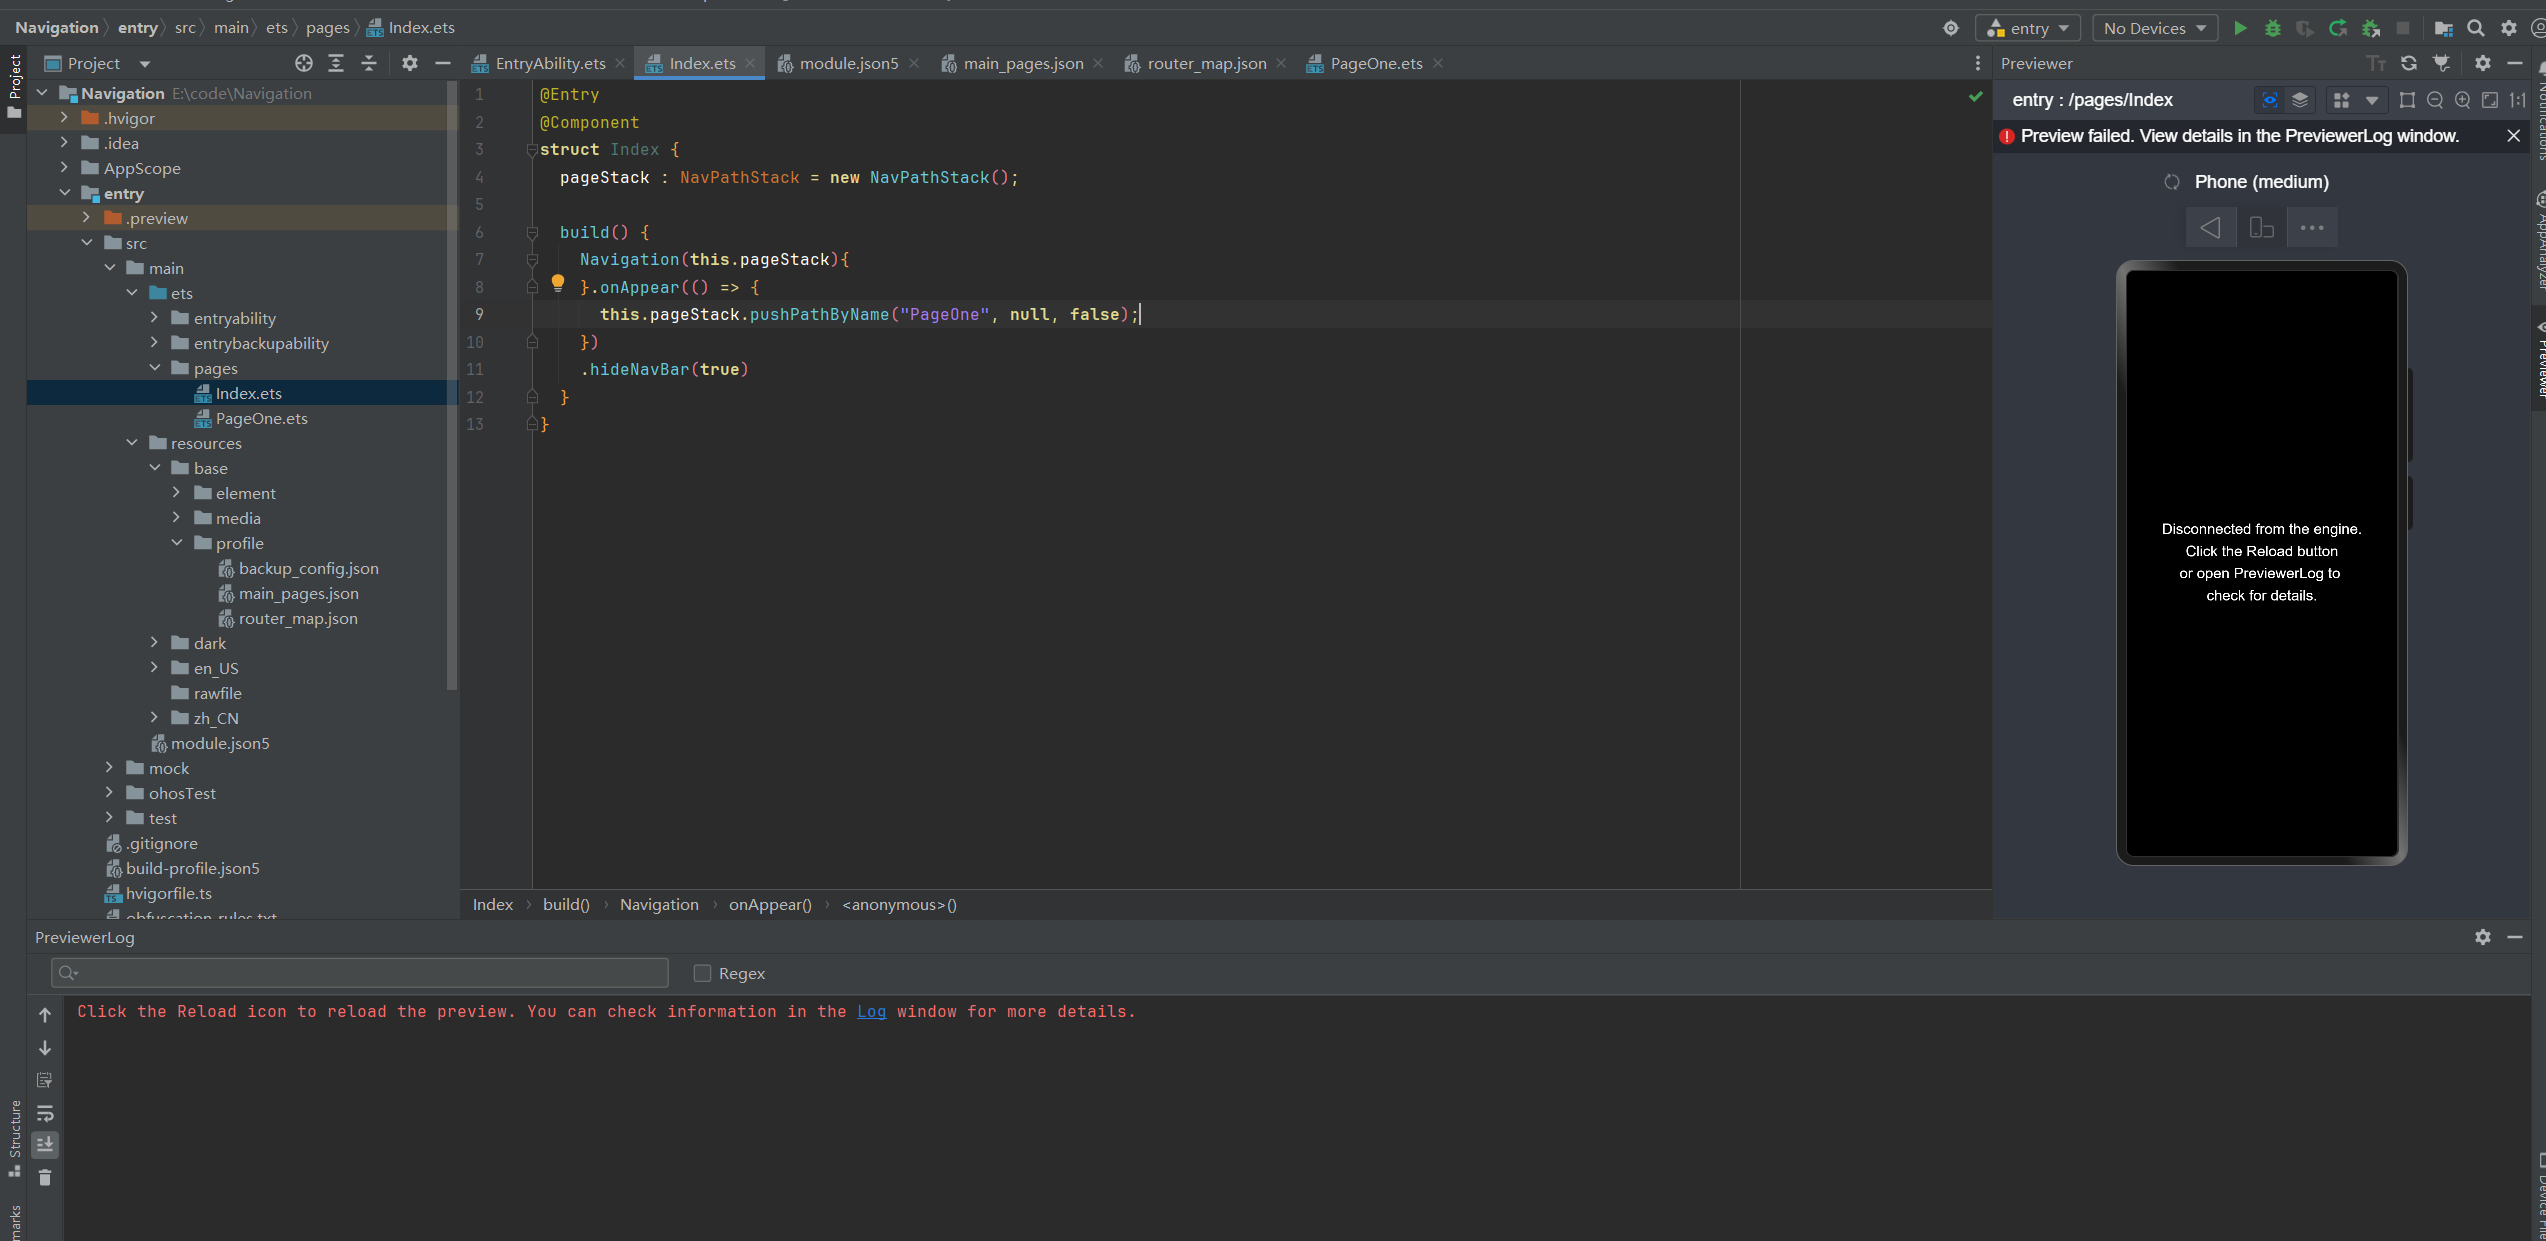Fold the build() block on line 6
This screenshot has height=1241, width=2546.
(532, 232)
